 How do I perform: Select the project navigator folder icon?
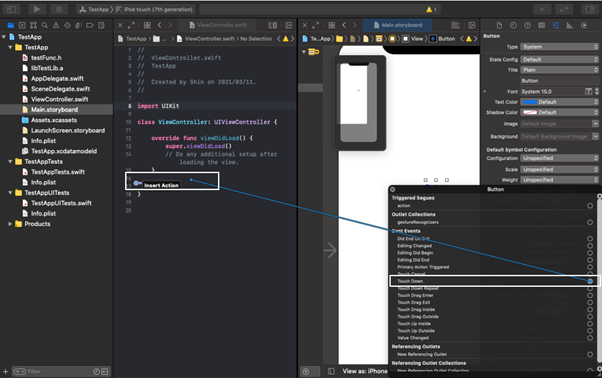tap(11, 25)
